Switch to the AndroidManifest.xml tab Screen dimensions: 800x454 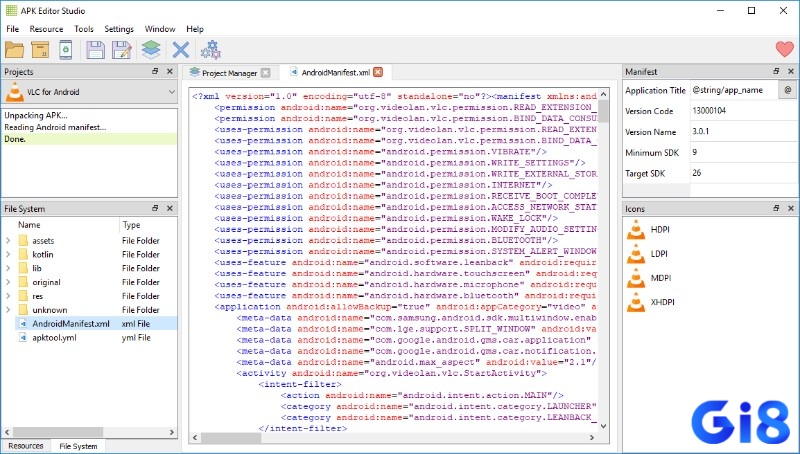pyautogui.click(x=336, y=72)
